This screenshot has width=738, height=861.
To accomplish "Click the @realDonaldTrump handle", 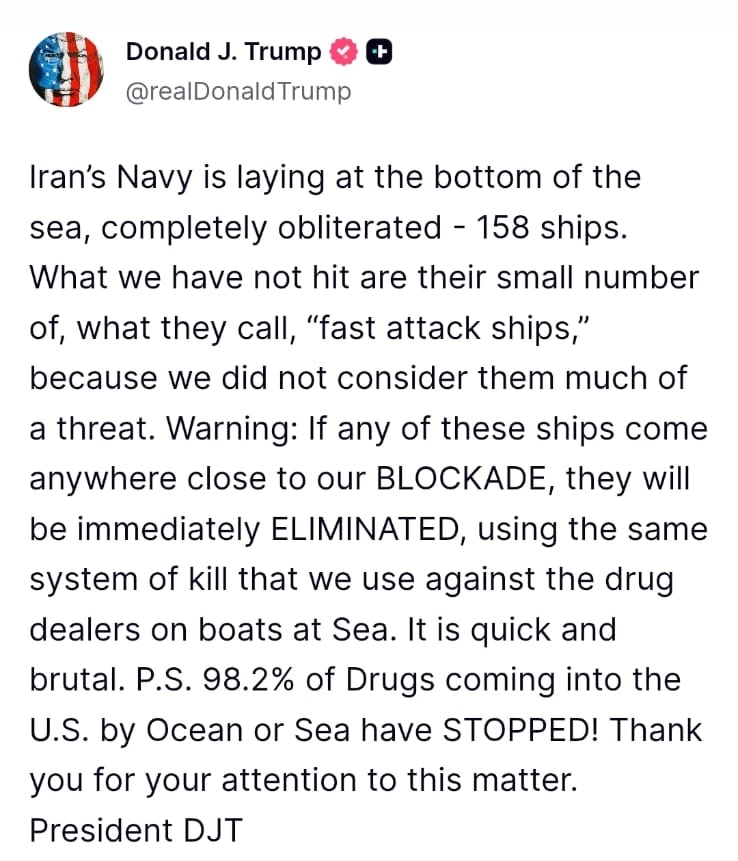I will 238,92.
